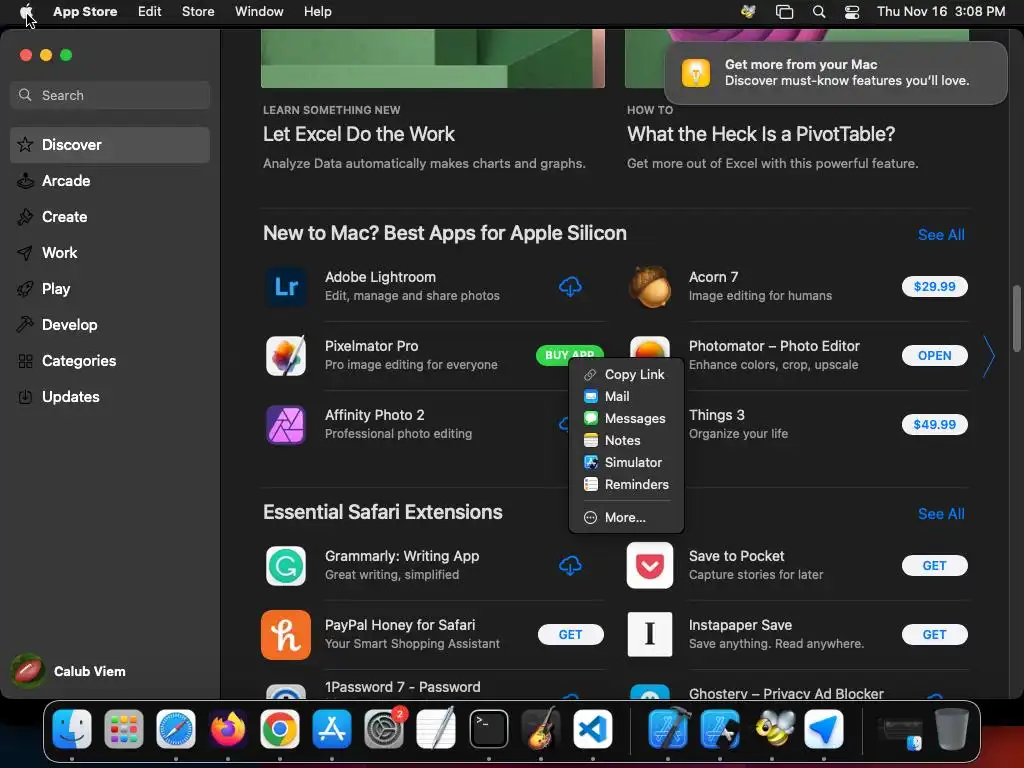Go to Play section in sidebar
This screenshot has width=1024, height=768.
[x=110, y=289]
